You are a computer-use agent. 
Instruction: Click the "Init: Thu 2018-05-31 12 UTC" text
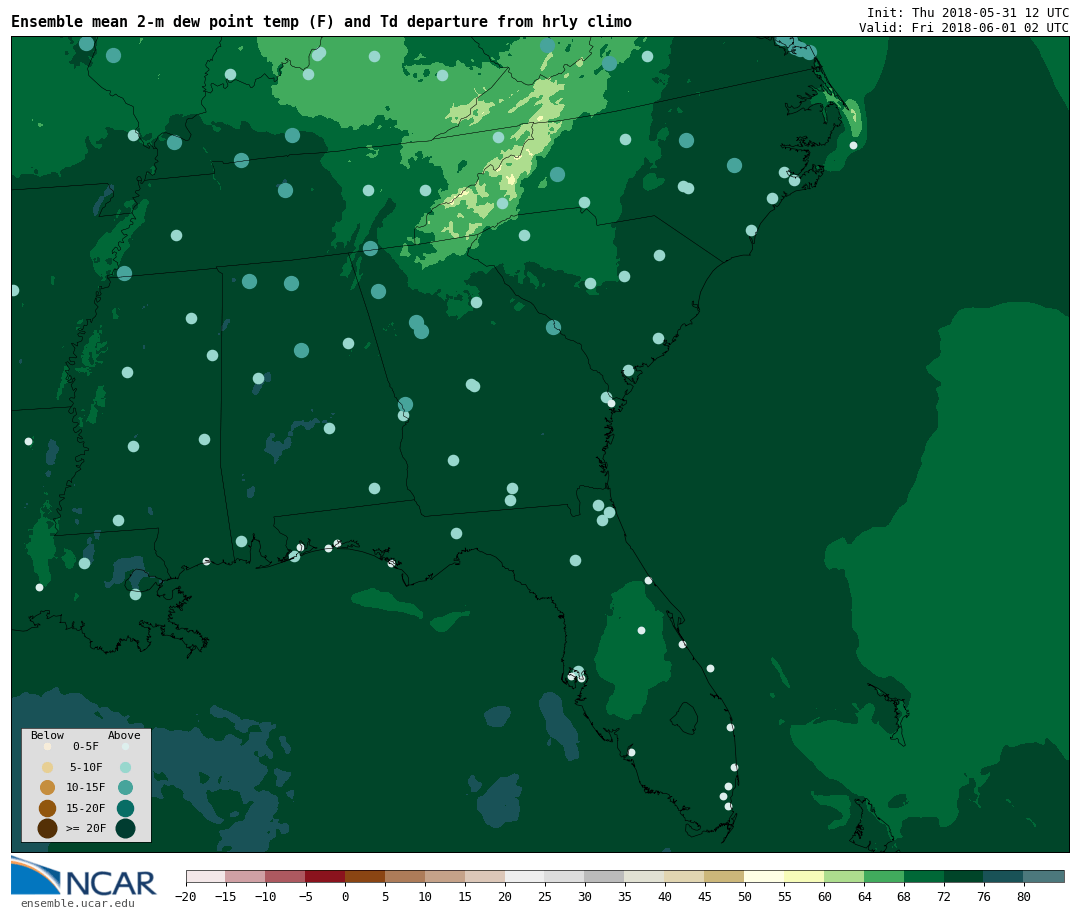click(968, 12)
